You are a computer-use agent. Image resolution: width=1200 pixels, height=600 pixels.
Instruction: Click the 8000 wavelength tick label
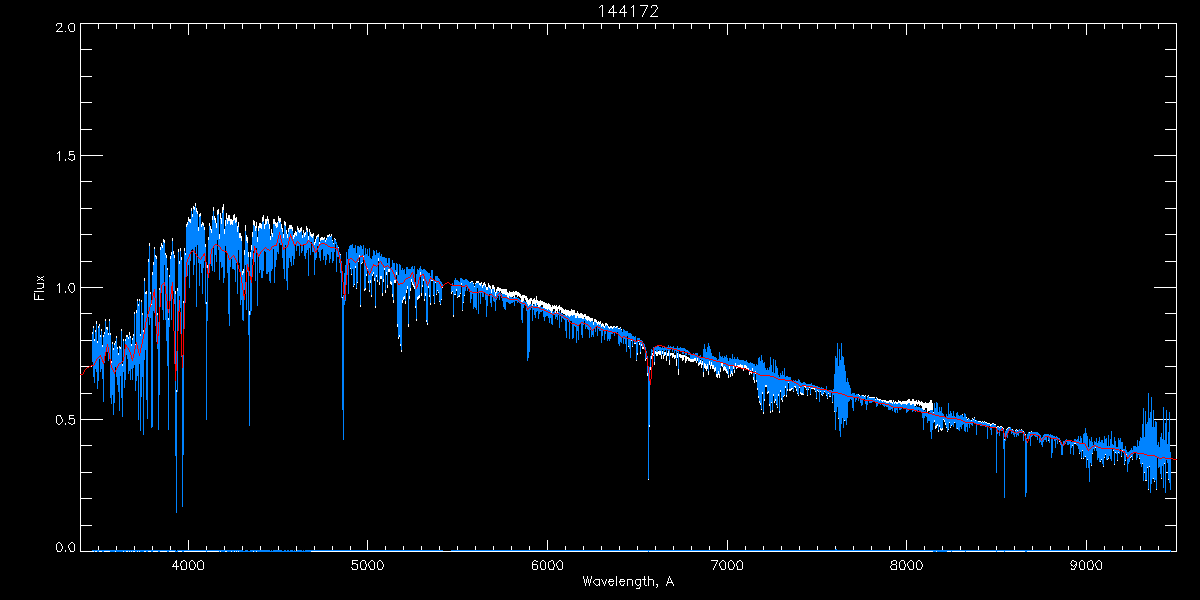pos(907,565)
